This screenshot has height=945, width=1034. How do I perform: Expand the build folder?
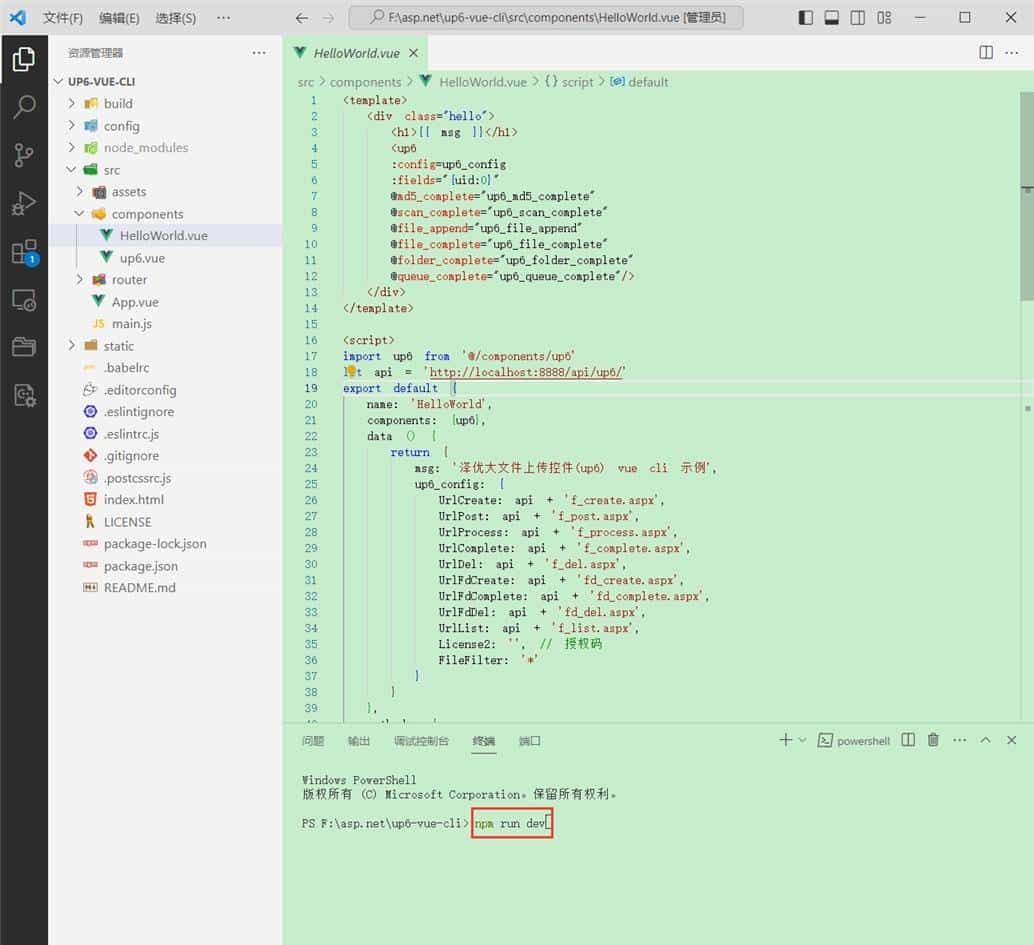pyautogui.click(x=117, y=103)
